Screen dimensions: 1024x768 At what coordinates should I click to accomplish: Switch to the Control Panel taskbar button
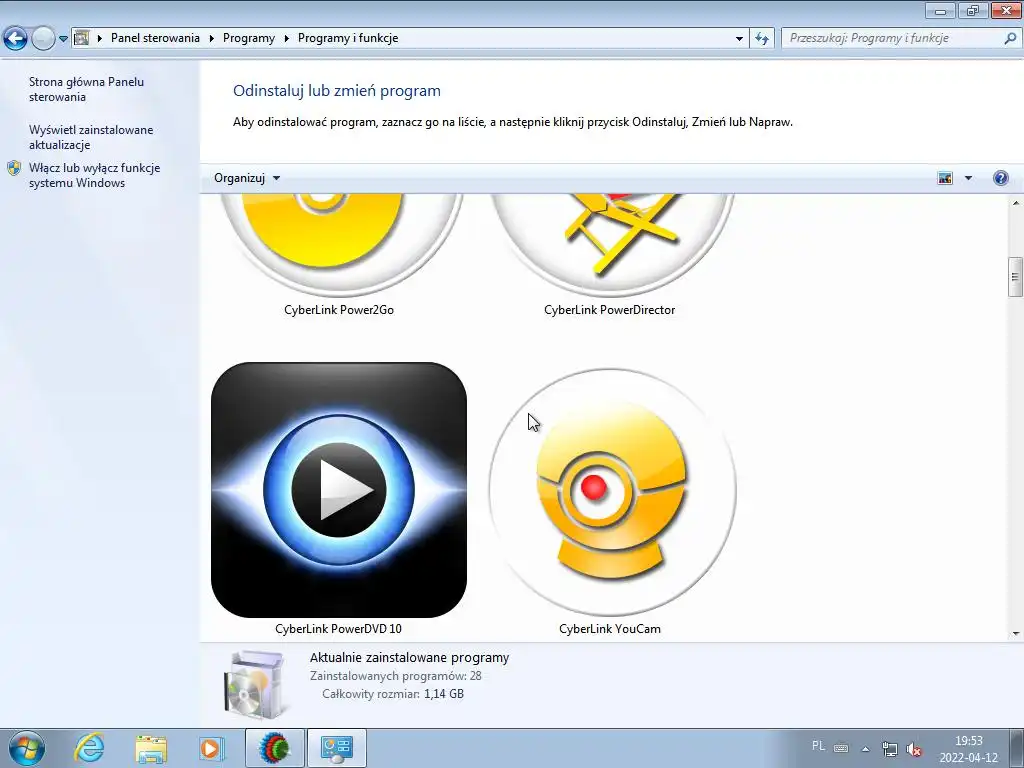pos(336,748)
